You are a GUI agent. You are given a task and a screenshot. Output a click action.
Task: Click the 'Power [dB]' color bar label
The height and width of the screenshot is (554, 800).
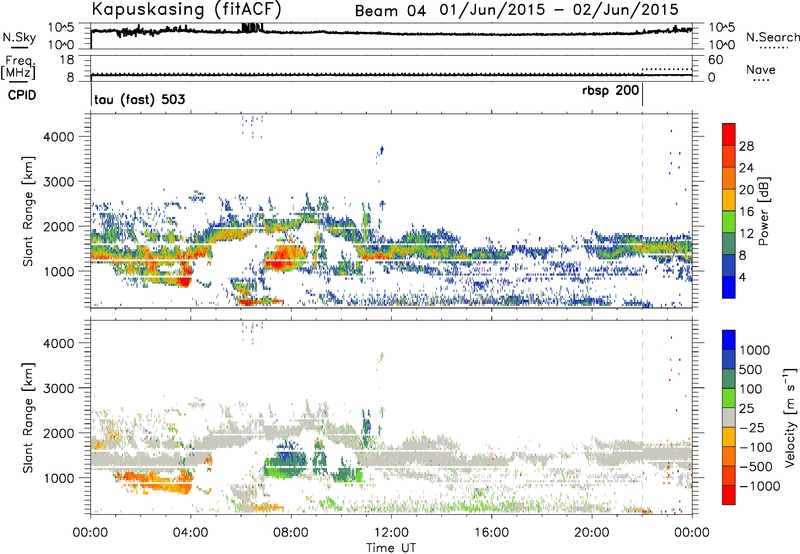(763, 211)
